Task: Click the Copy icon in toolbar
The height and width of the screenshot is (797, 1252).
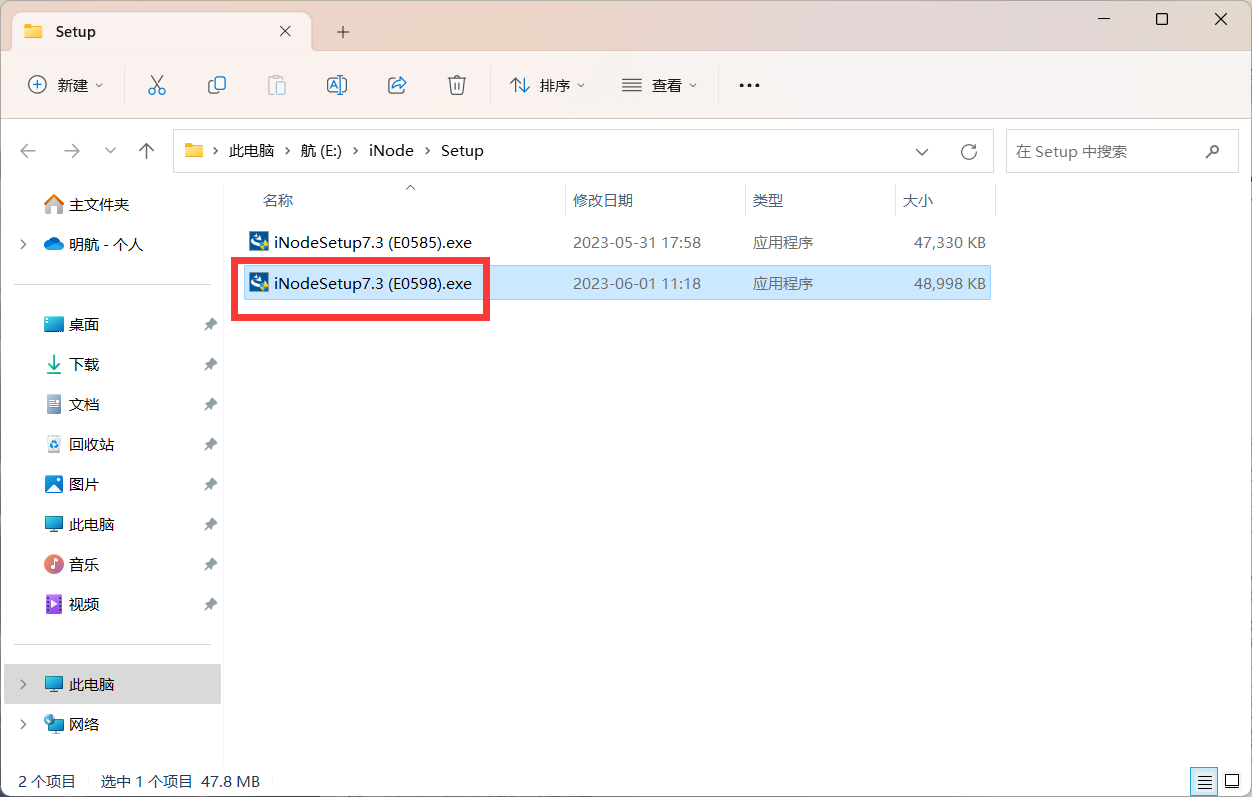Action: coord(216,85)
